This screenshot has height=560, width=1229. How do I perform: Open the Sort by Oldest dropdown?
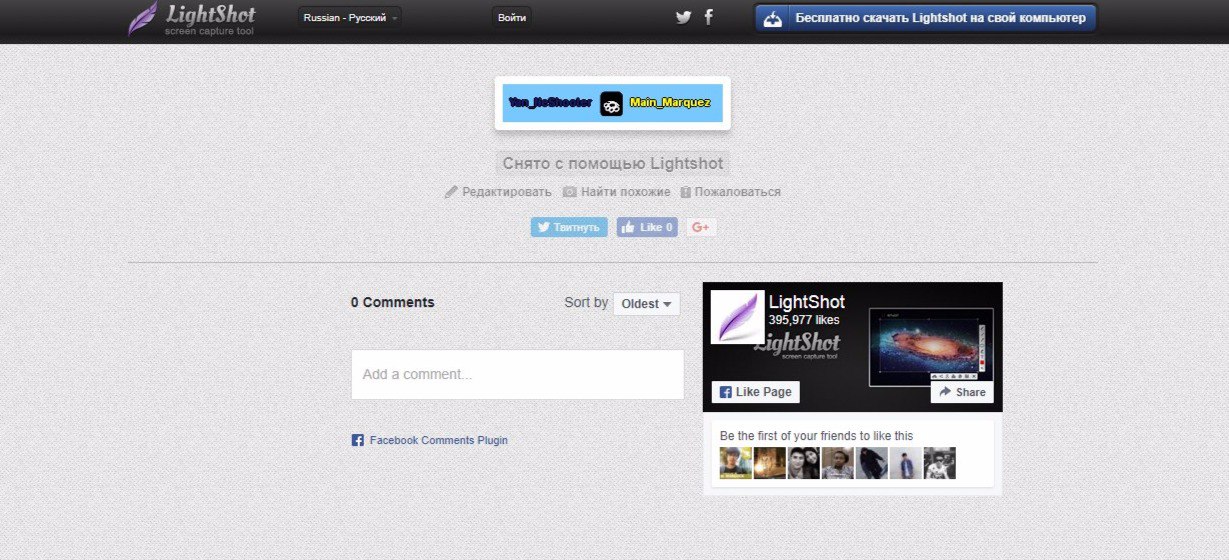click(x=647, y=304)
